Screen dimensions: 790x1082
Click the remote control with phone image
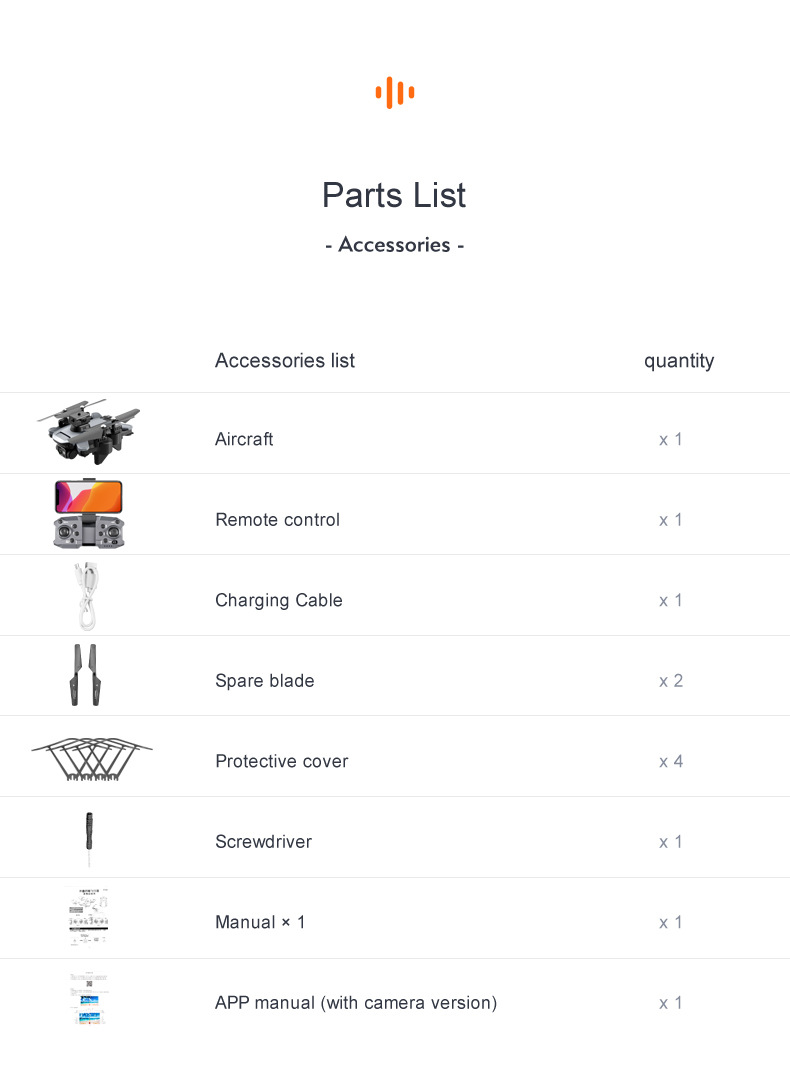88,514
